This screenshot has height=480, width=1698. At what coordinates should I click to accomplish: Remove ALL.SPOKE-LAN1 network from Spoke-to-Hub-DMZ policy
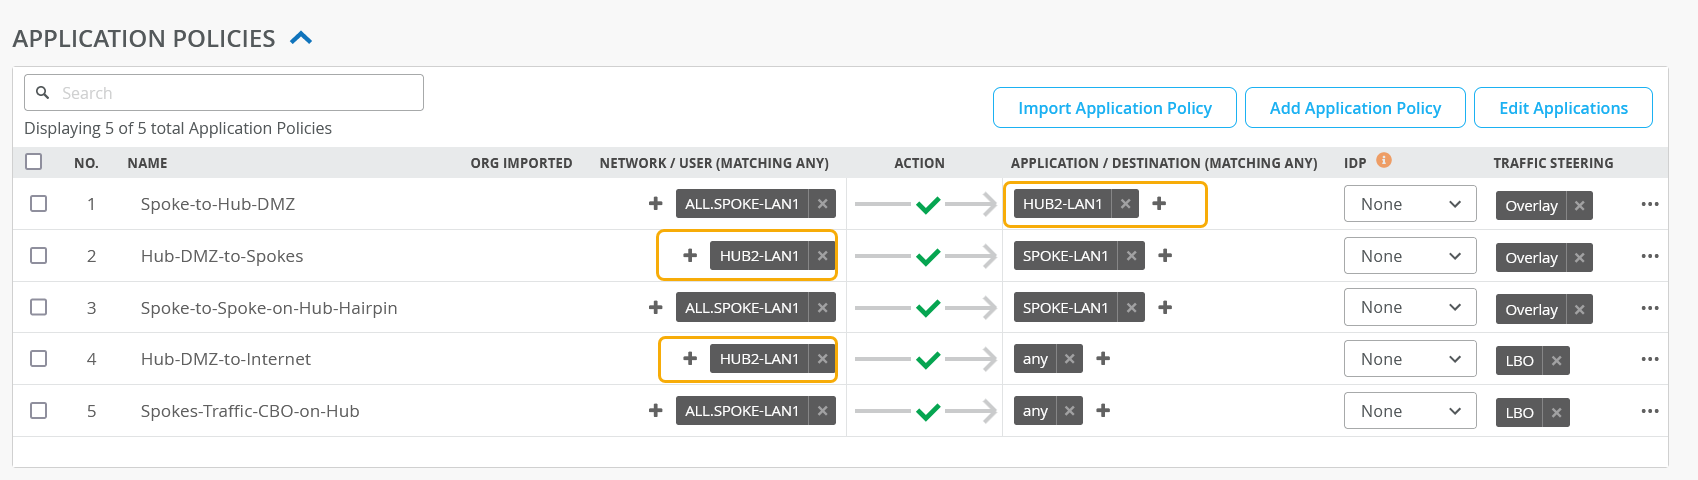coord(822,204)
